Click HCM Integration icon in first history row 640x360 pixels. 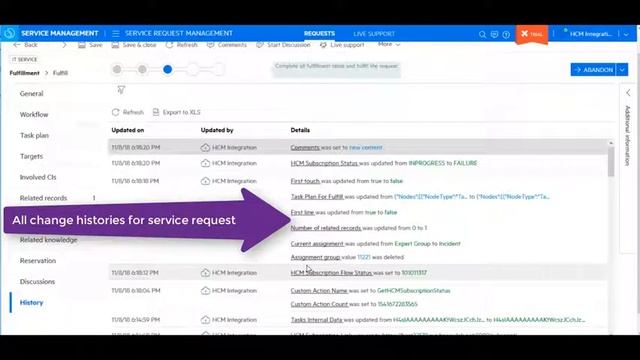[205, 147]
